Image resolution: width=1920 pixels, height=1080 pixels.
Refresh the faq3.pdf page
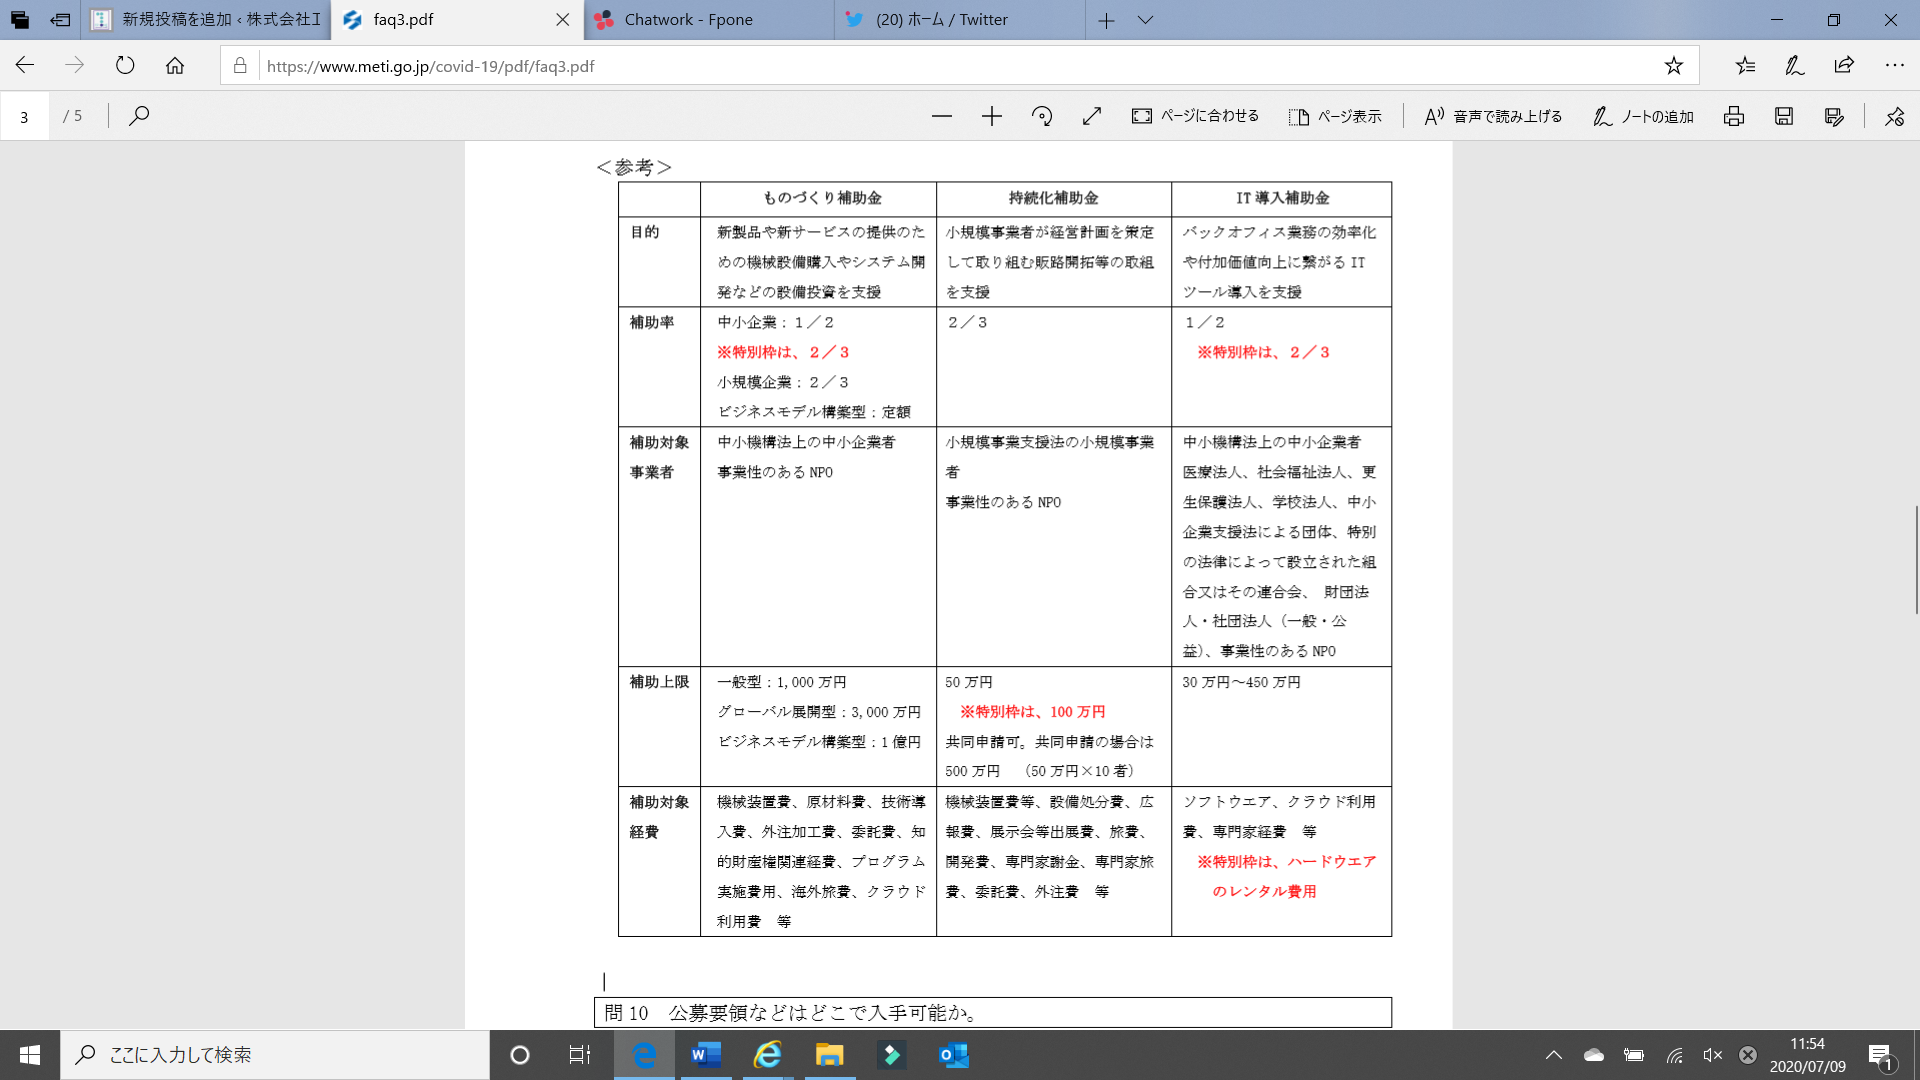(125, 66)
